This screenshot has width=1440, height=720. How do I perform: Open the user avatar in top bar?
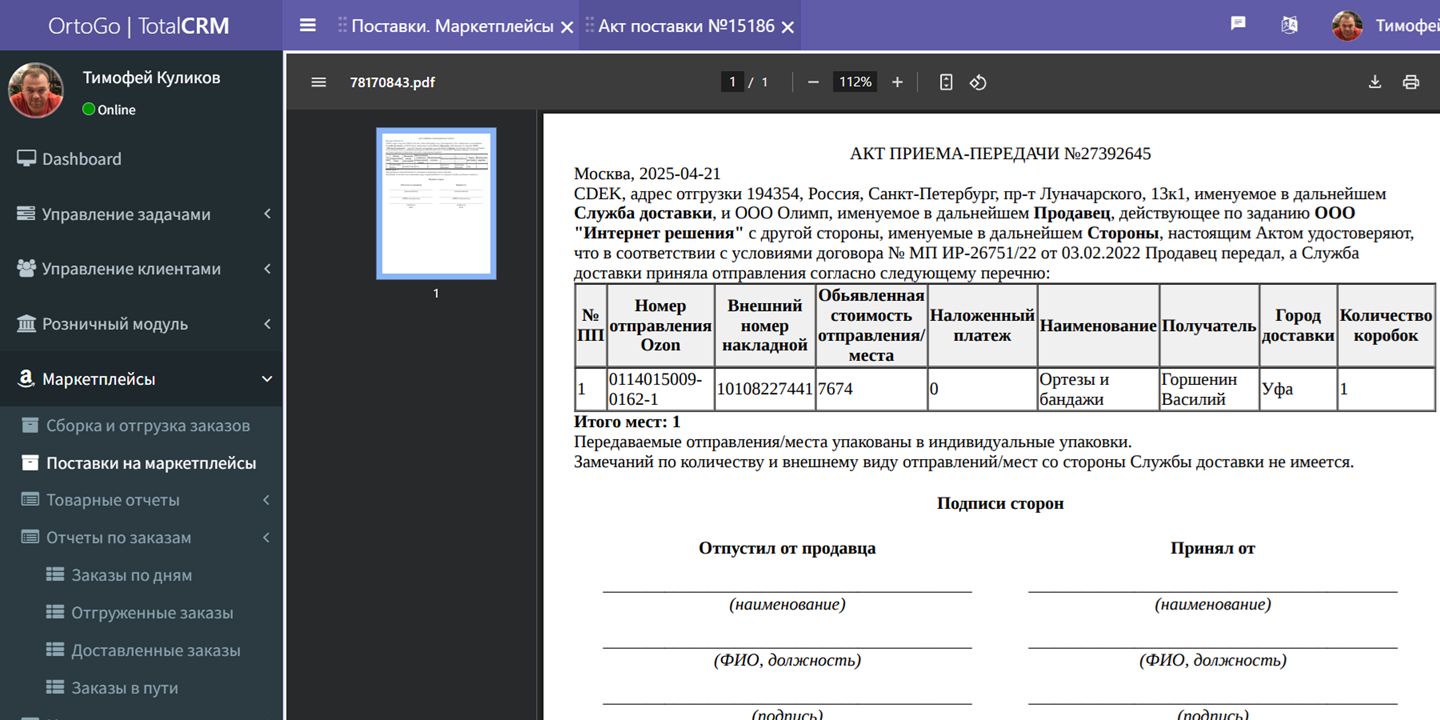[x=1347, y=25]
